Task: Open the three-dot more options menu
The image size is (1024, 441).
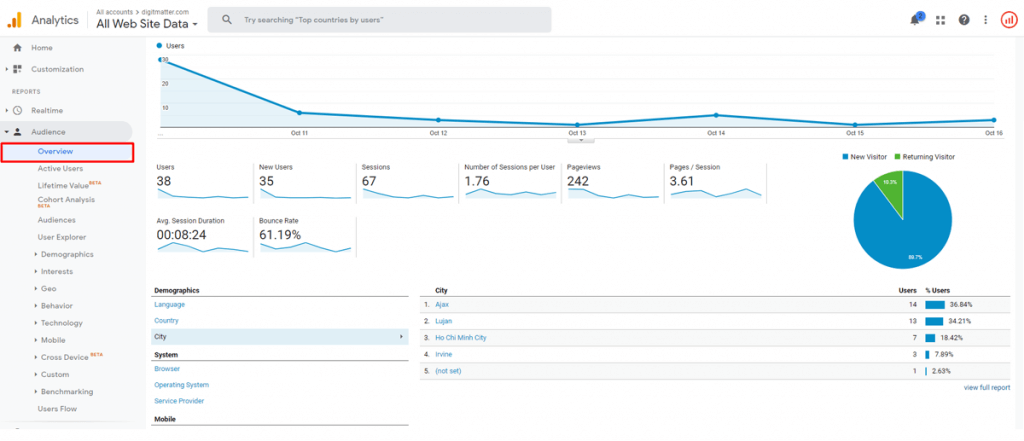Action: point(986,20)
